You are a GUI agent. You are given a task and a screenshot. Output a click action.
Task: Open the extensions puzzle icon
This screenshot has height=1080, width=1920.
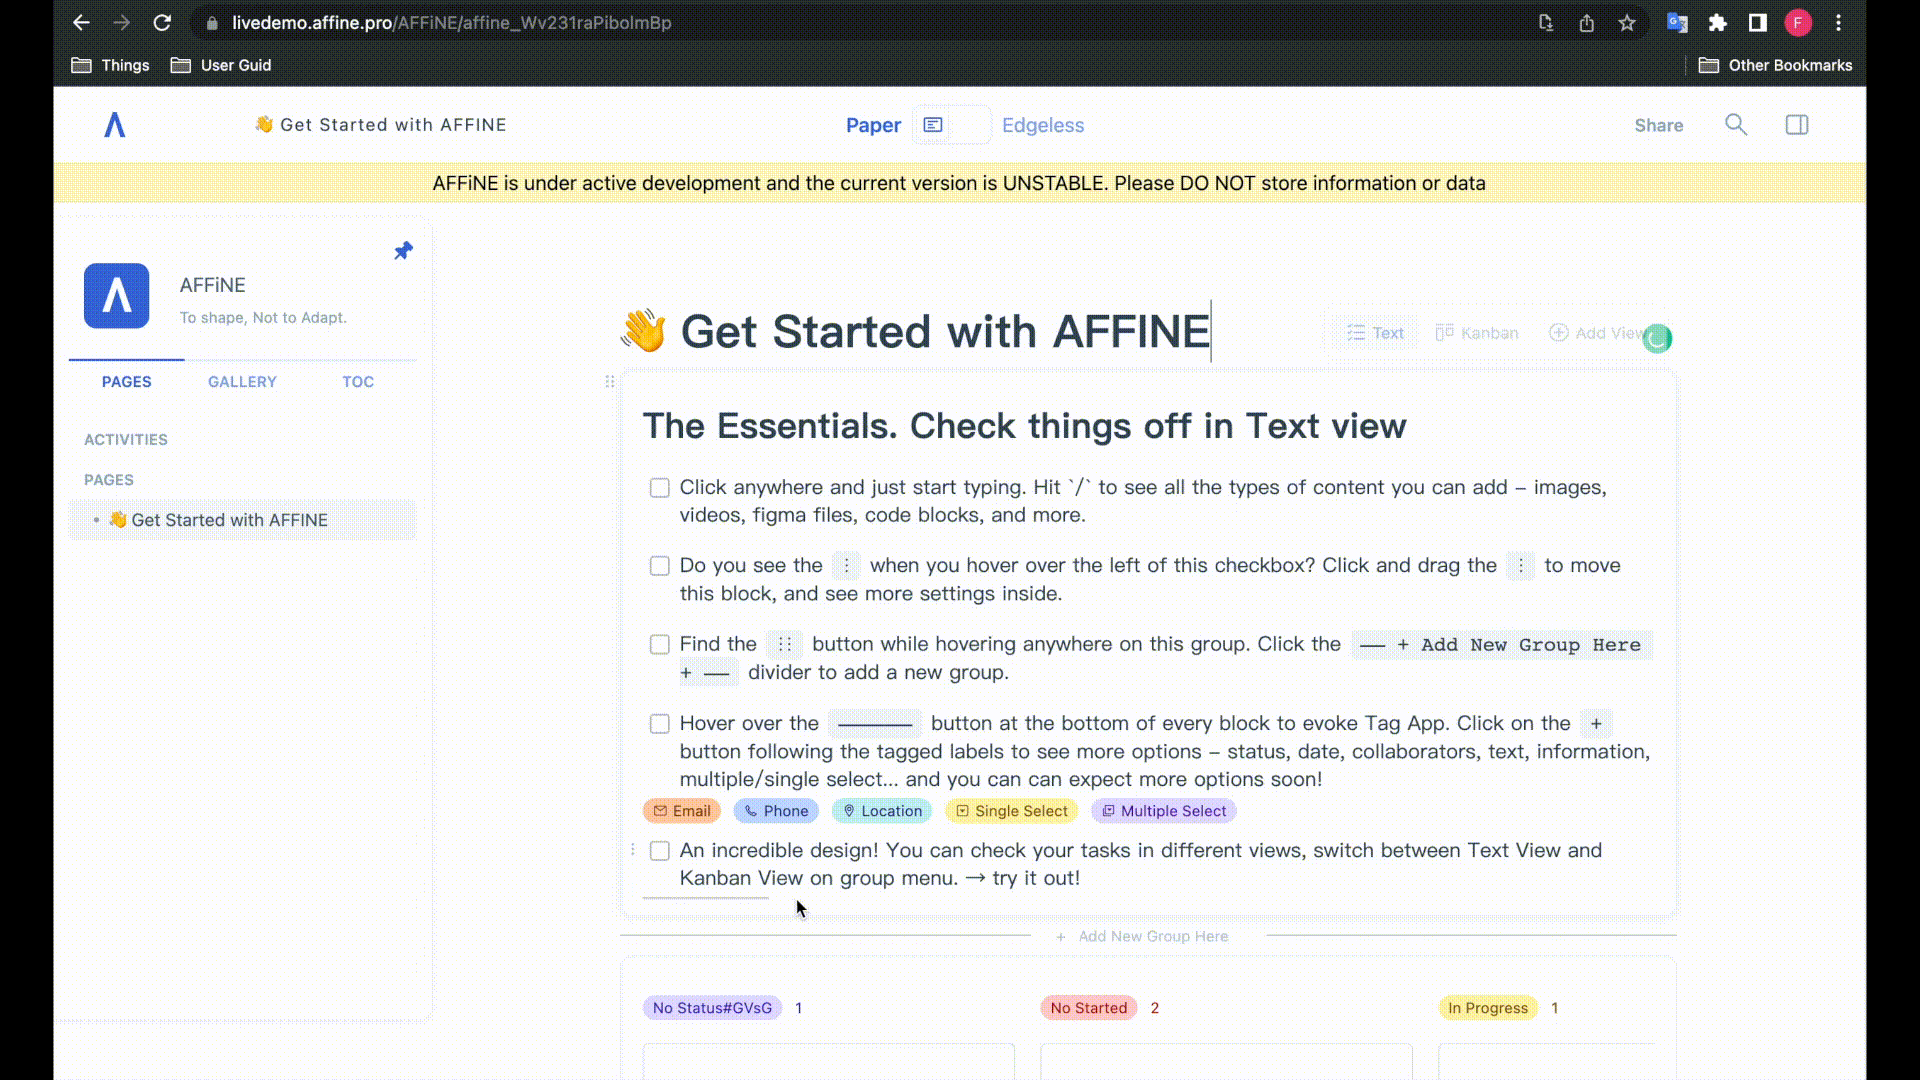1717,22
